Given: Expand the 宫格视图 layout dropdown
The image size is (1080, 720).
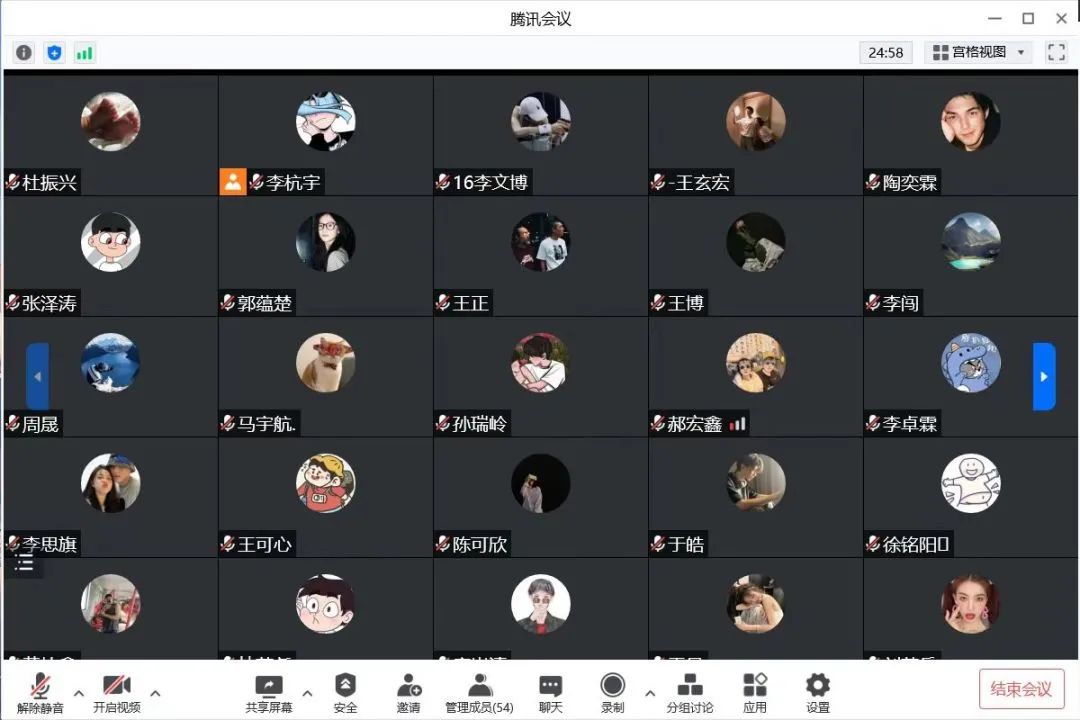Looking at the screenshot, I should (978, 52).
